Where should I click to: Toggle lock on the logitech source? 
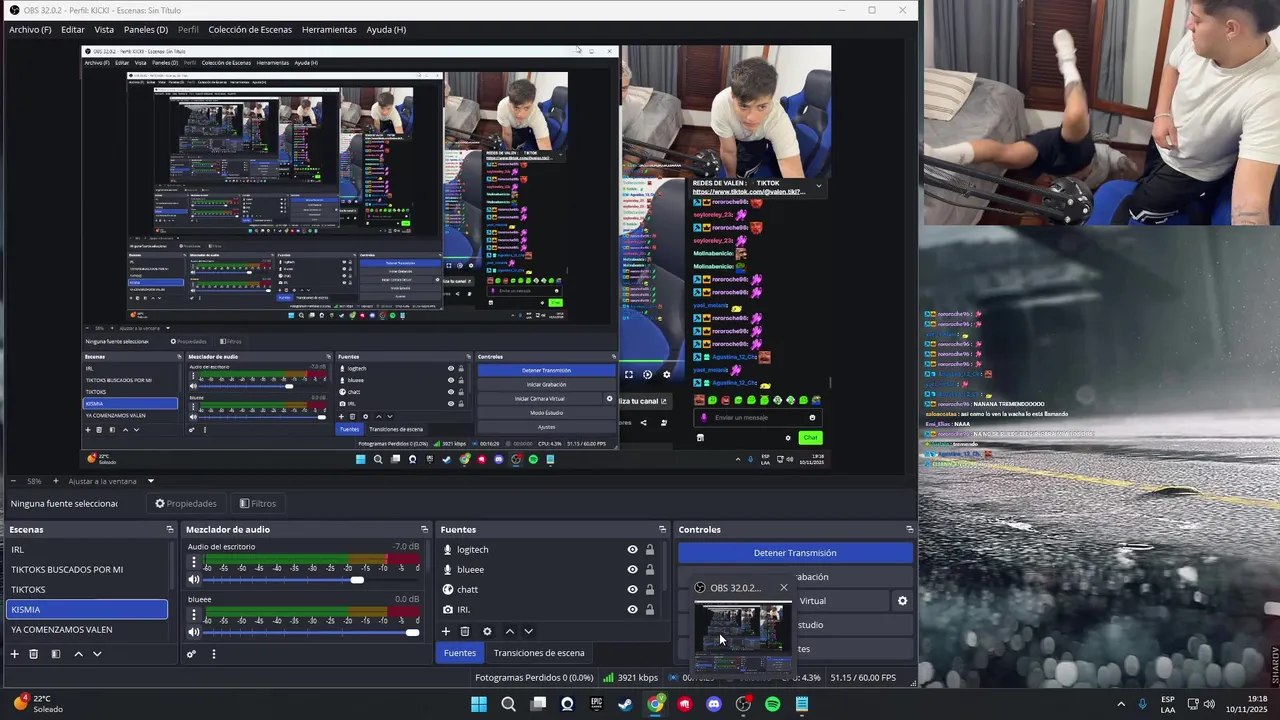[650, 549]
